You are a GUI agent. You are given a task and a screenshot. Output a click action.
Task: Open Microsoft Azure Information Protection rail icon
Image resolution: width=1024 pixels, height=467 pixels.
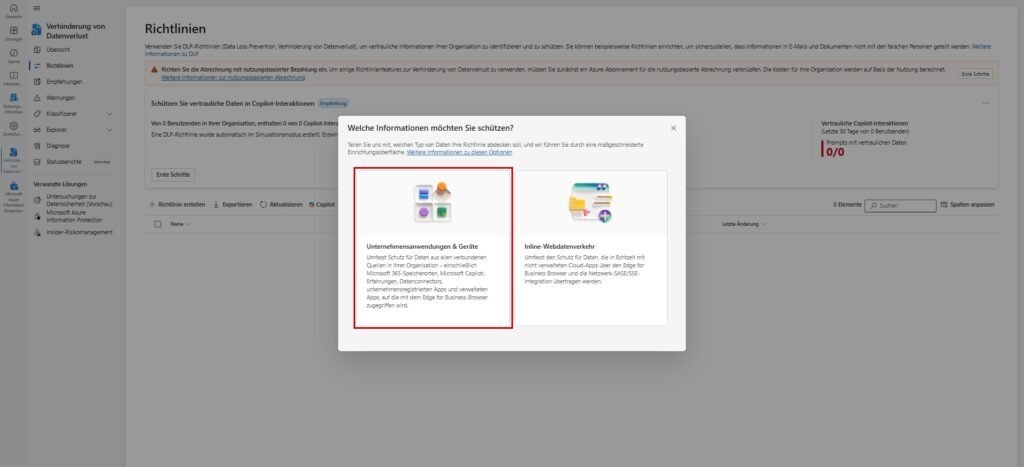13,190
